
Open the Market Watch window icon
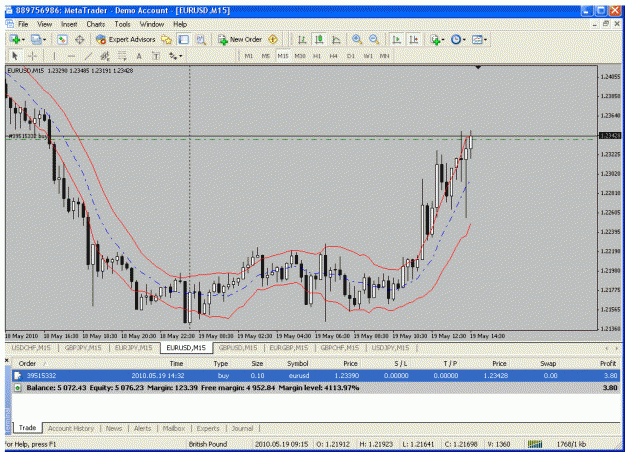(x=62, y=39)
